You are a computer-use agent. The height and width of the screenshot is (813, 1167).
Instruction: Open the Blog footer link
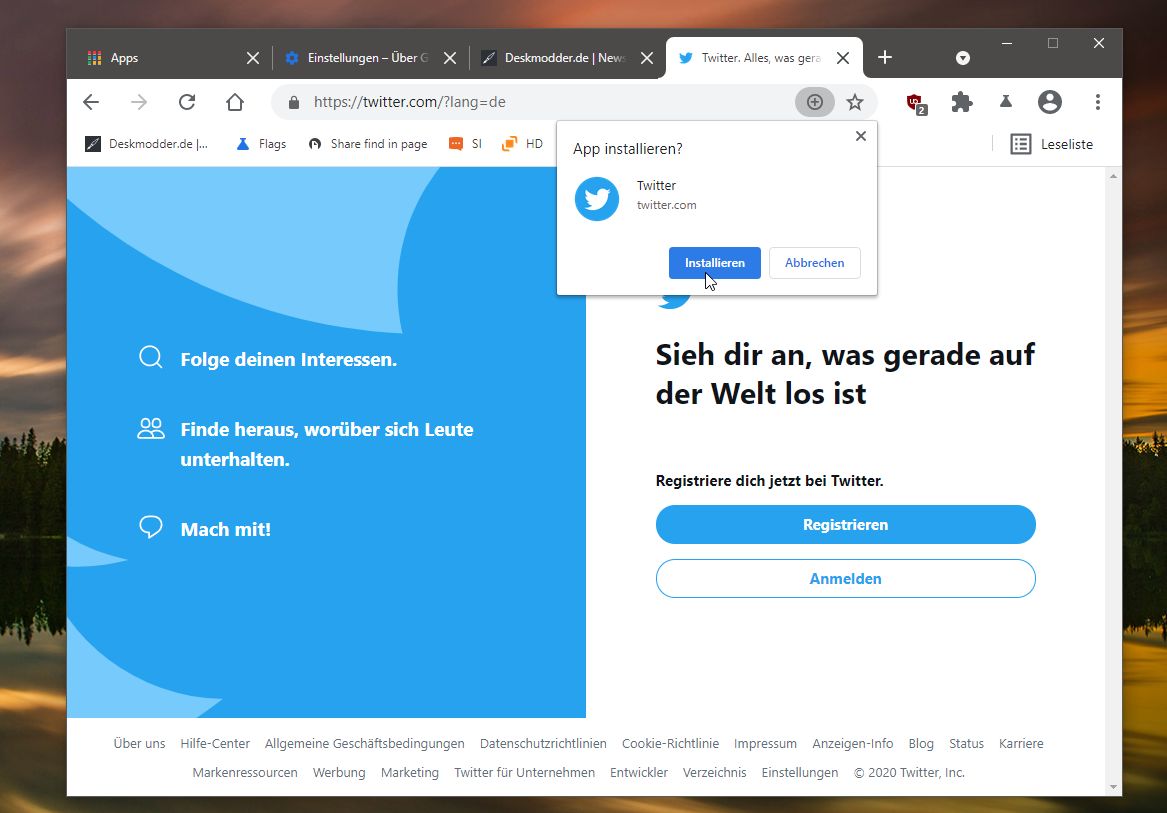tap(921, 744)
